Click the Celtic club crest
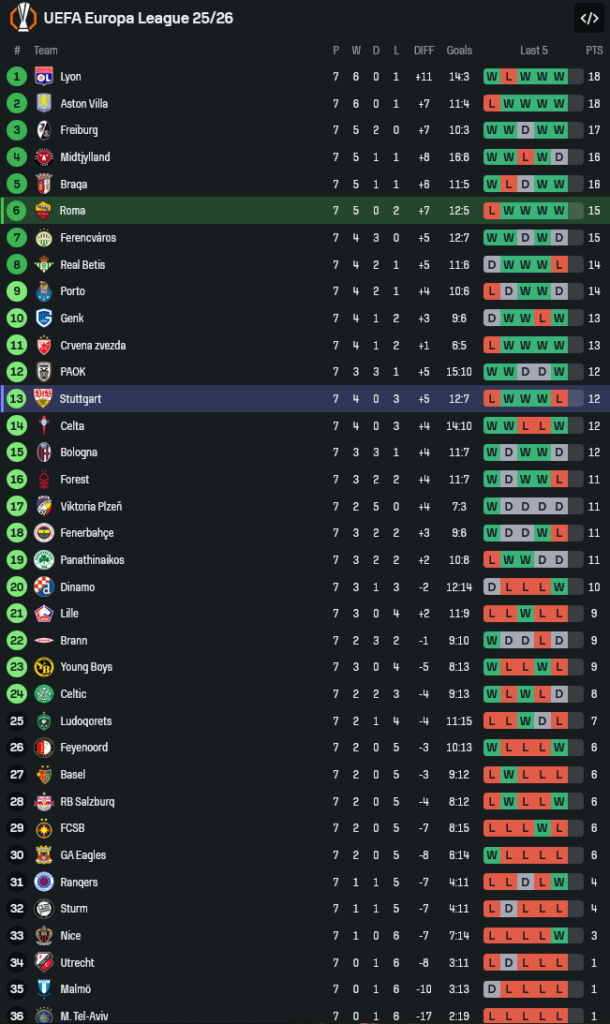This screenshot has width=610, height=1024. click(43, 694)
